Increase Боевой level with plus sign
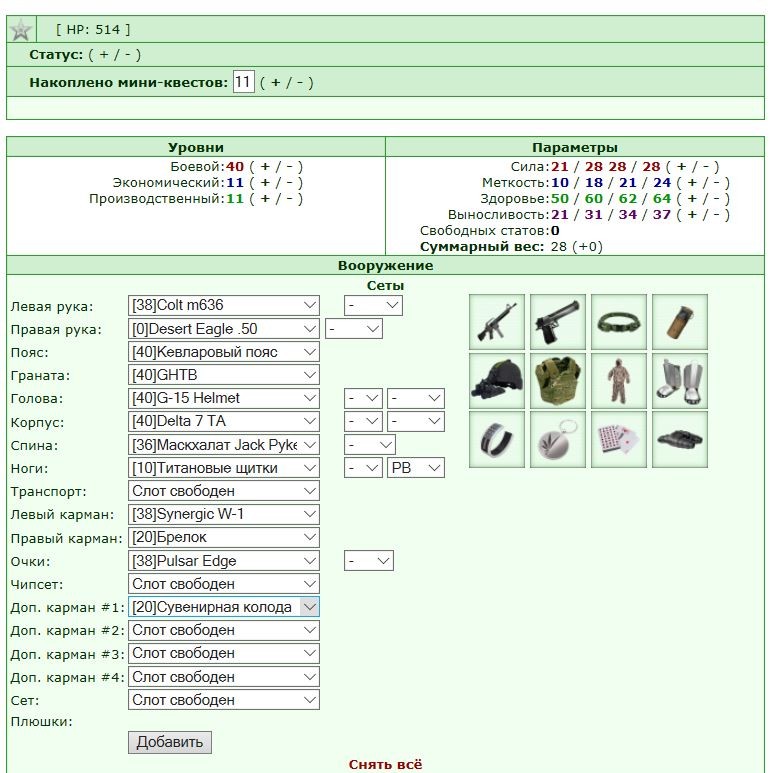This screenshot has width=776, height=773. coord(266,167)
